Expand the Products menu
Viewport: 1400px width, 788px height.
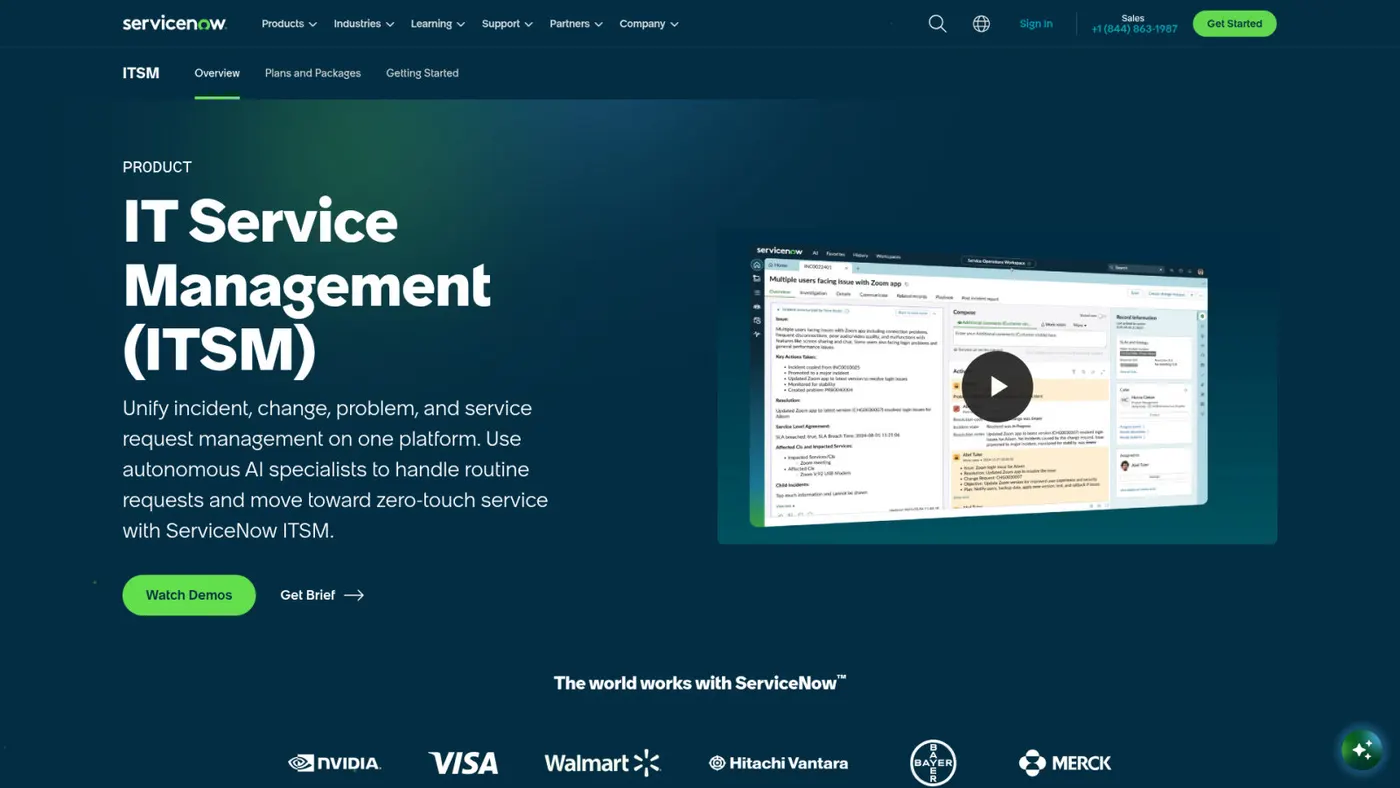[x=289, y=24]
